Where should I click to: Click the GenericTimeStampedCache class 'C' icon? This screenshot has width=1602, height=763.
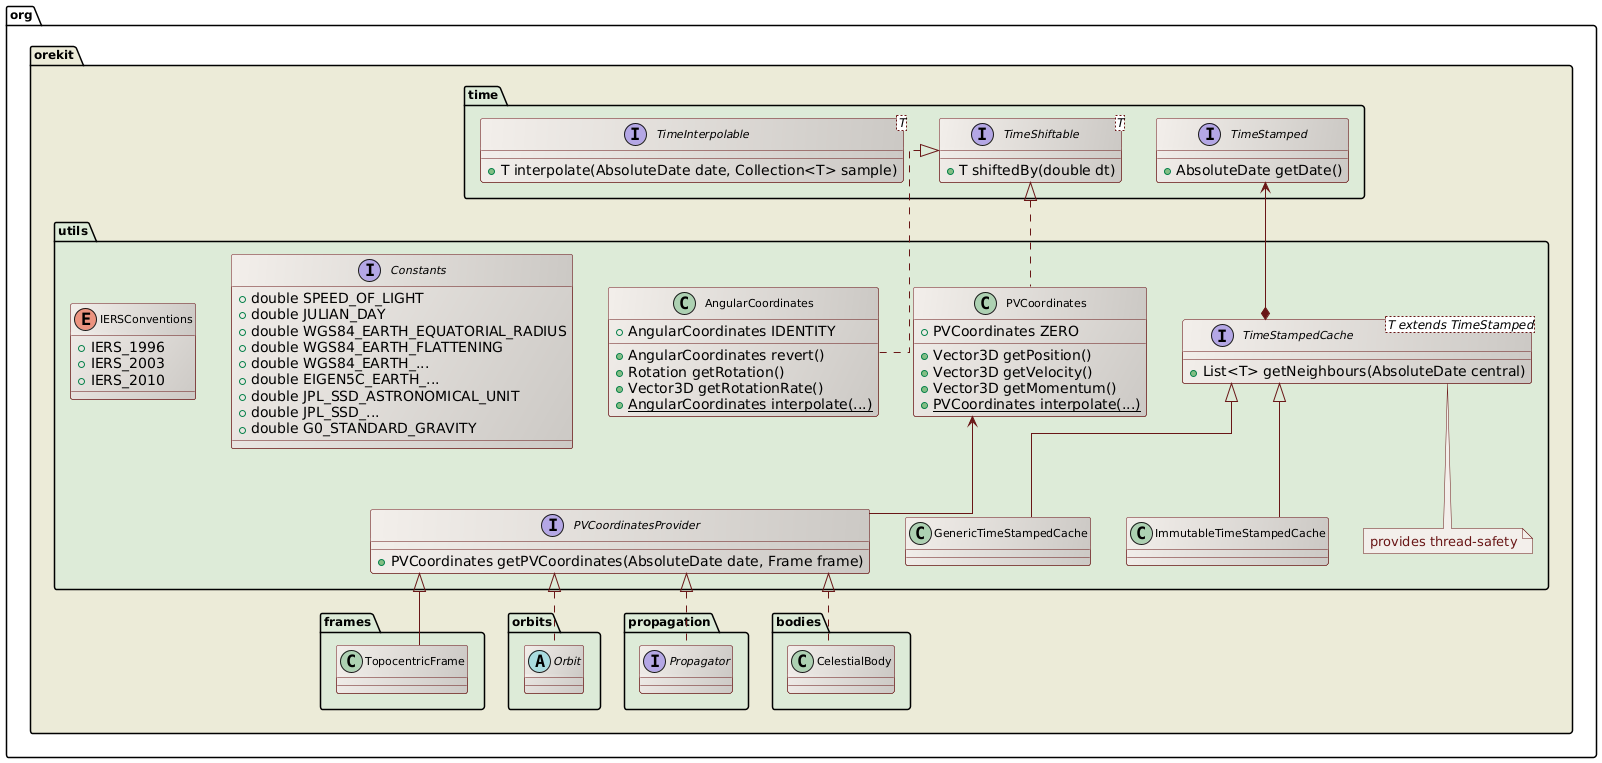(x=920, y=533)
